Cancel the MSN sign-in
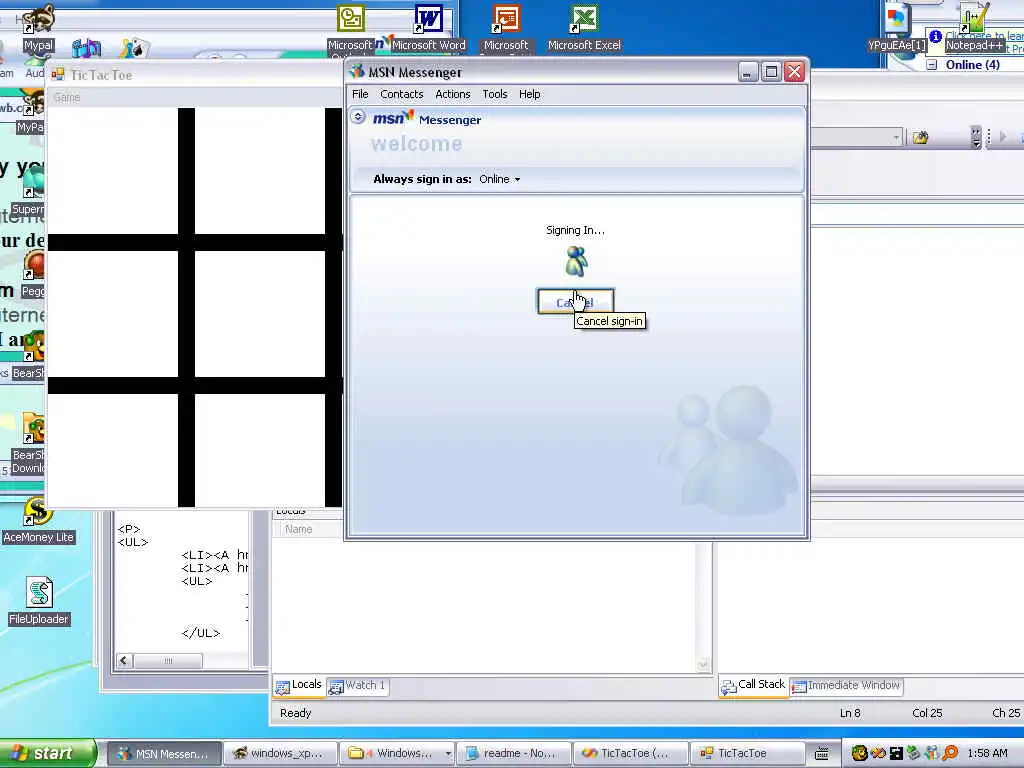1024x768 pixels. click(x=575, y=302)
